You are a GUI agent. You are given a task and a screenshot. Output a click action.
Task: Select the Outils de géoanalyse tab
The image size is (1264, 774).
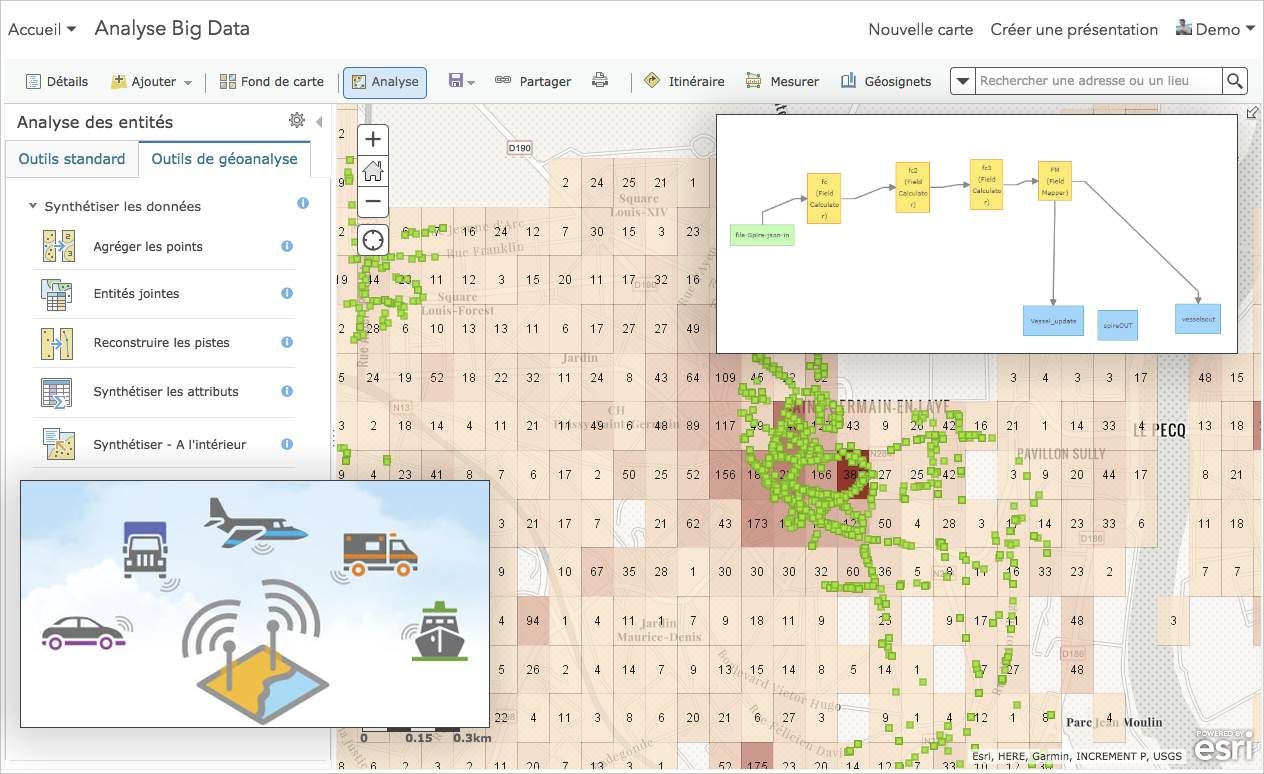pos(224,159)
